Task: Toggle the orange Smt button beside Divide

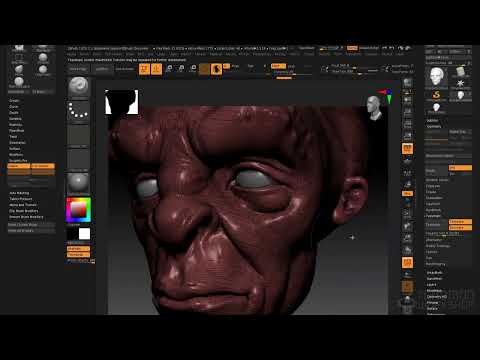Action: click(460, 168)
